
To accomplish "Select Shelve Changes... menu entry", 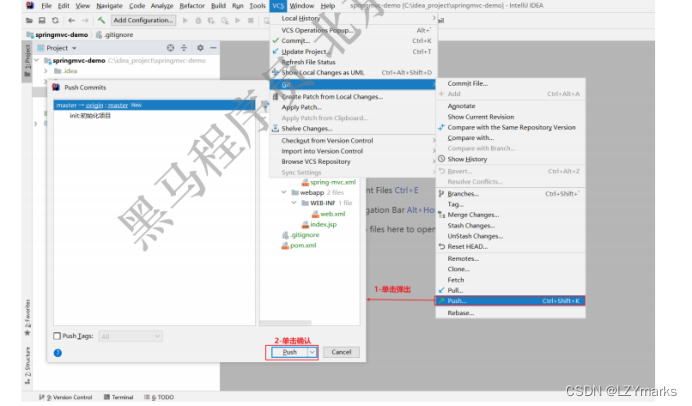I will click(x=353, y=129).
